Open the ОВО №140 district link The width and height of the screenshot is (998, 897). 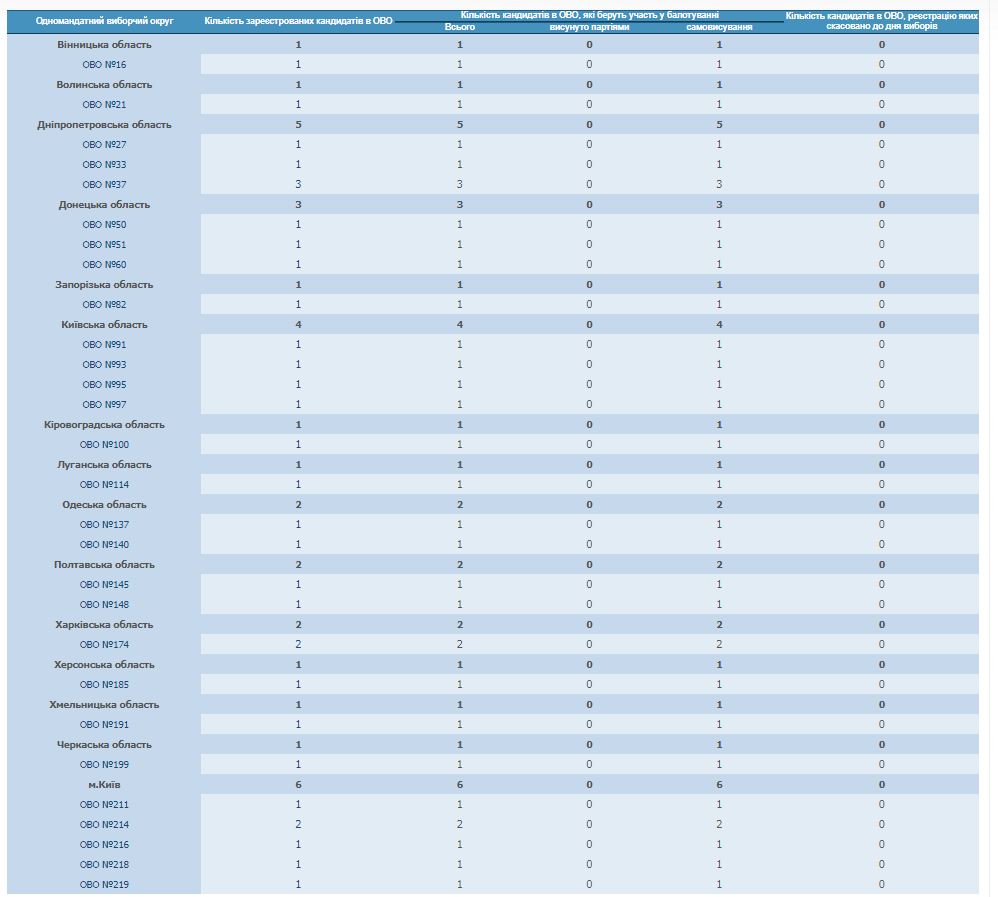pyautogui.click(x=104, y=545)
